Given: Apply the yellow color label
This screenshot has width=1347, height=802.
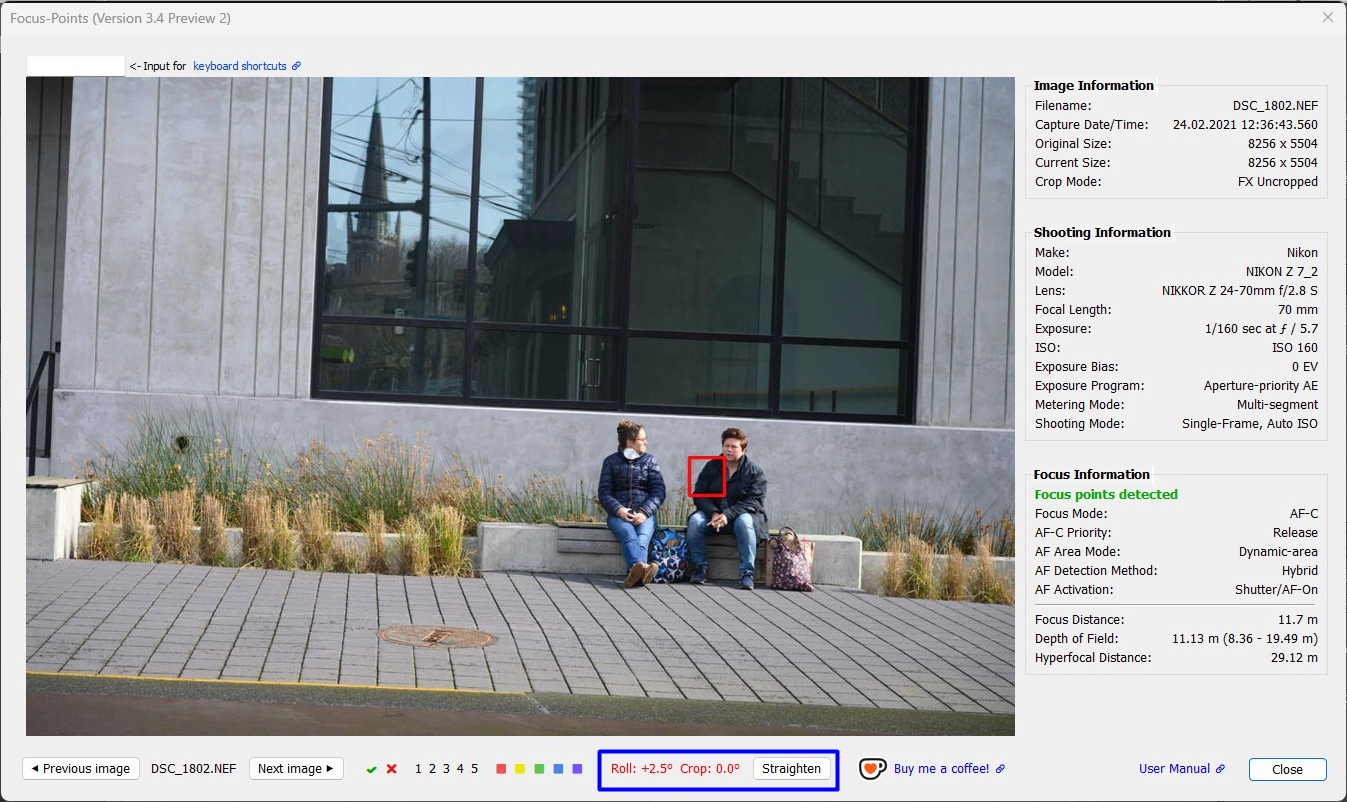Looking at the screenshot, I should 520,769.
